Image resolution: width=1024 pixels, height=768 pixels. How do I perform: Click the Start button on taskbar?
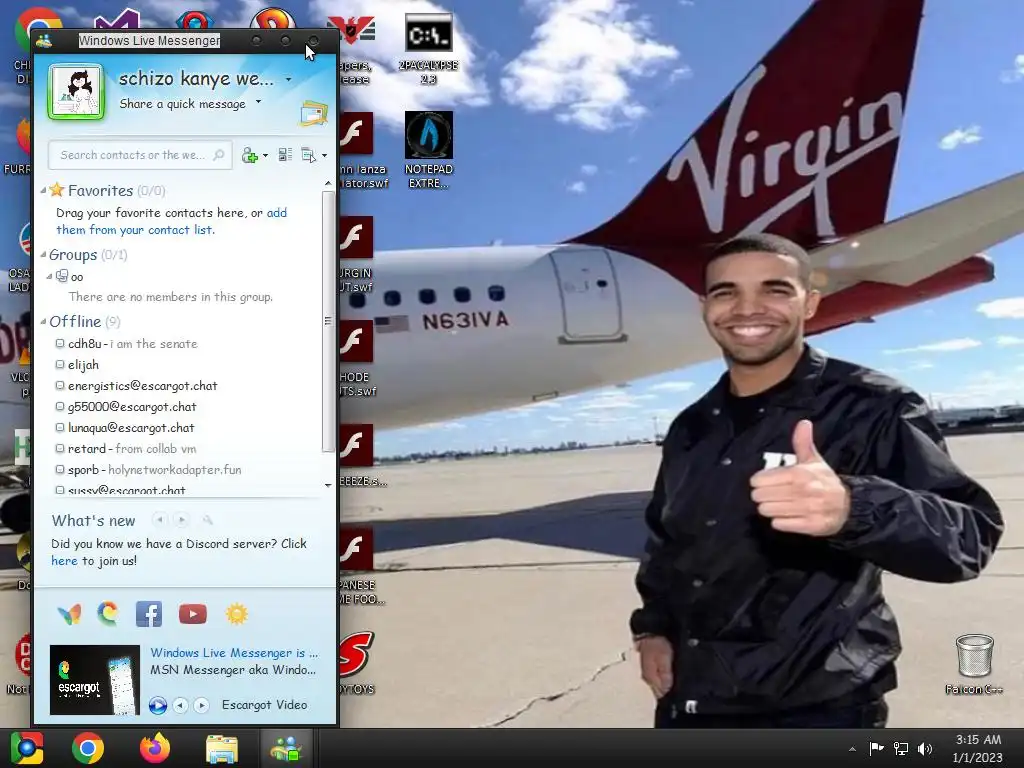pyautogui.click(x=27, y=748)
